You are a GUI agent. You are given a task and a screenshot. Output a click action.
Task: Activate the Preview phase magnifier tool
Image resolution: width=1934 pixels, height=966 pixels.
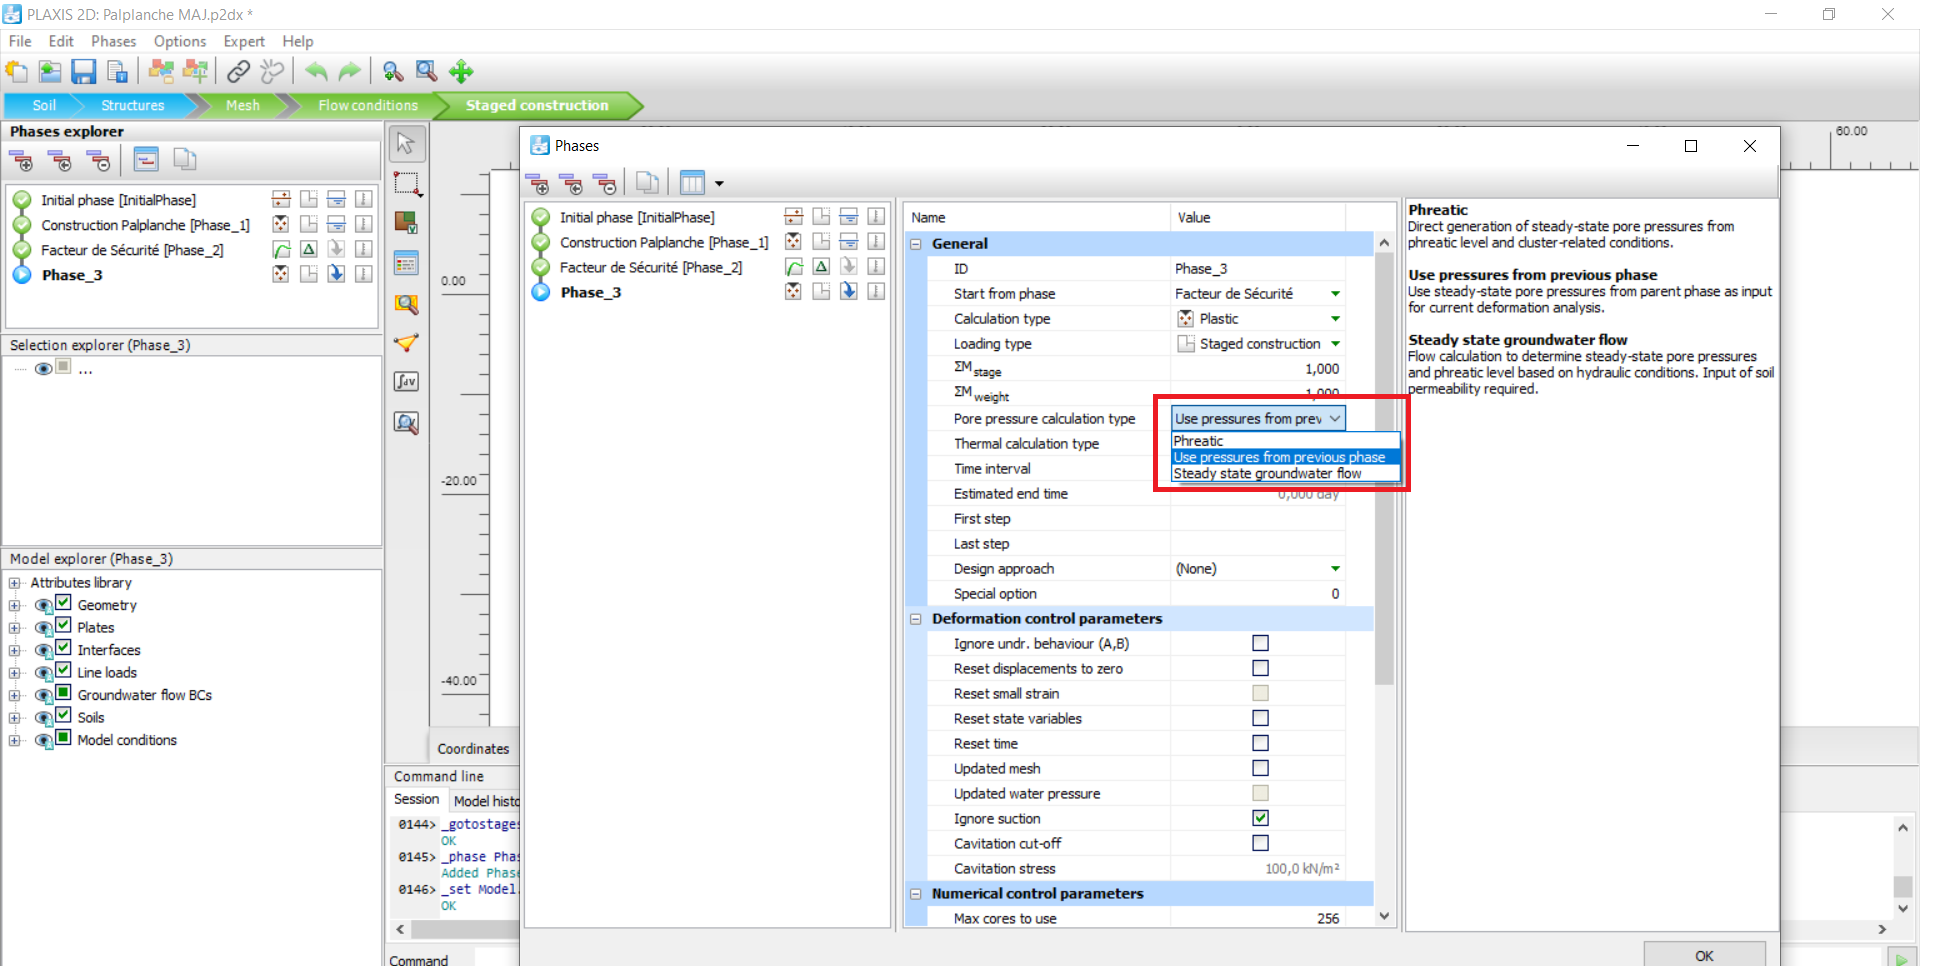(406, 423)
